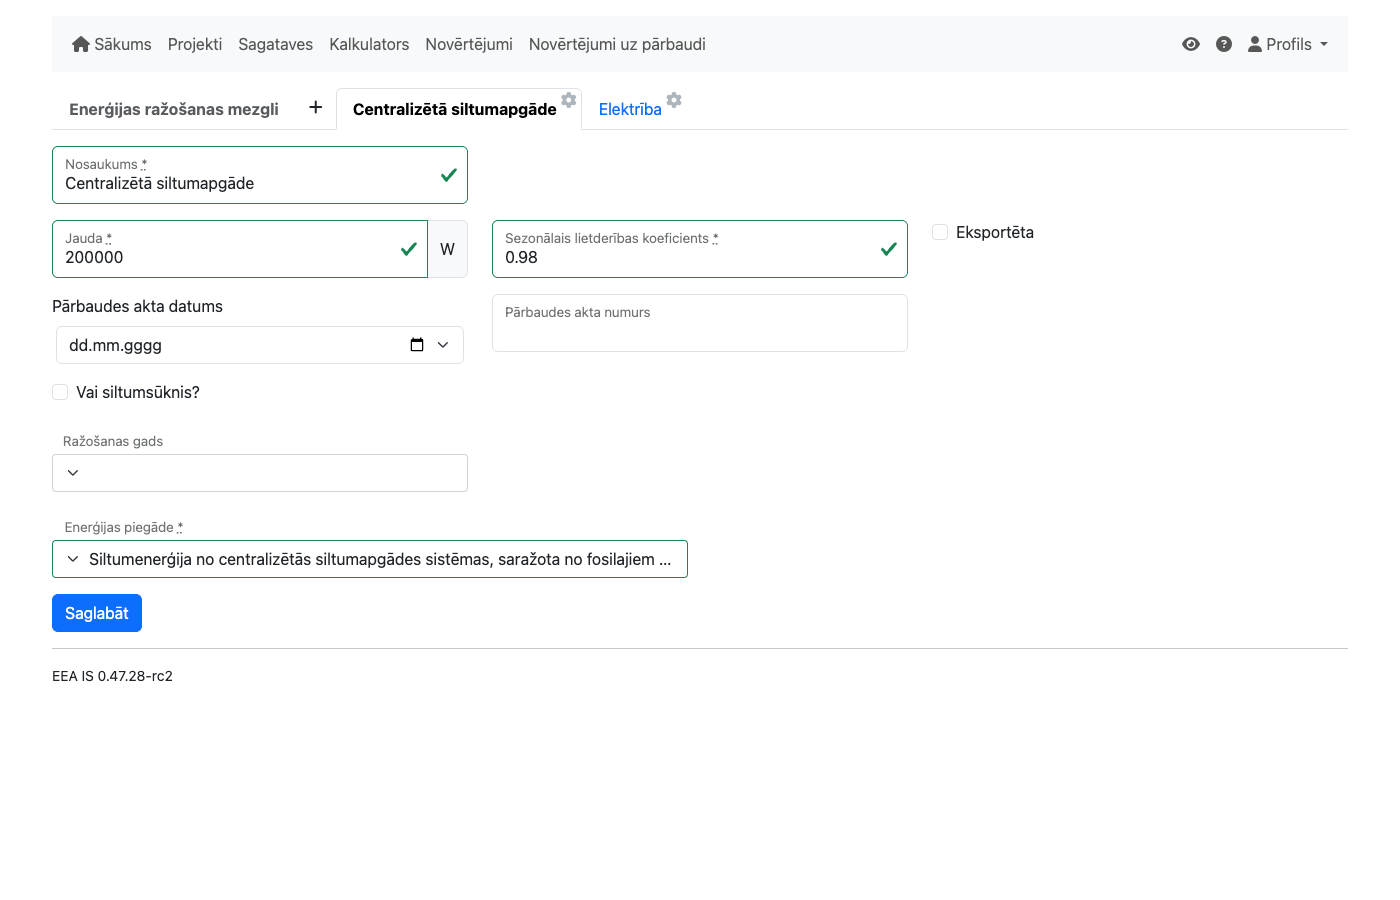
Task: Expand the date field chevron dropdown
Action: 443,345
